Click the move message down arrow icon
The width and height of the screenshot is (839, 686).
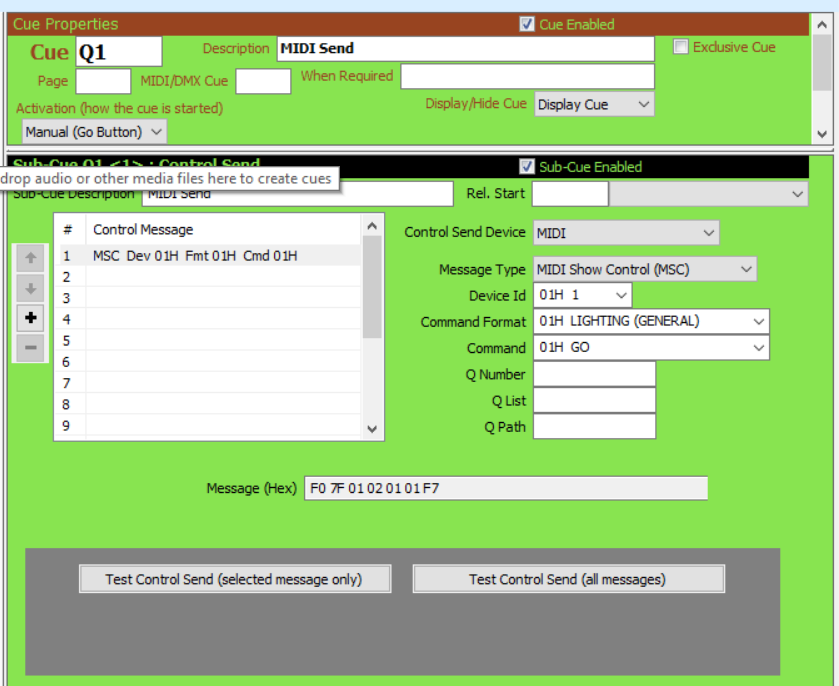[x=31, y=288]
